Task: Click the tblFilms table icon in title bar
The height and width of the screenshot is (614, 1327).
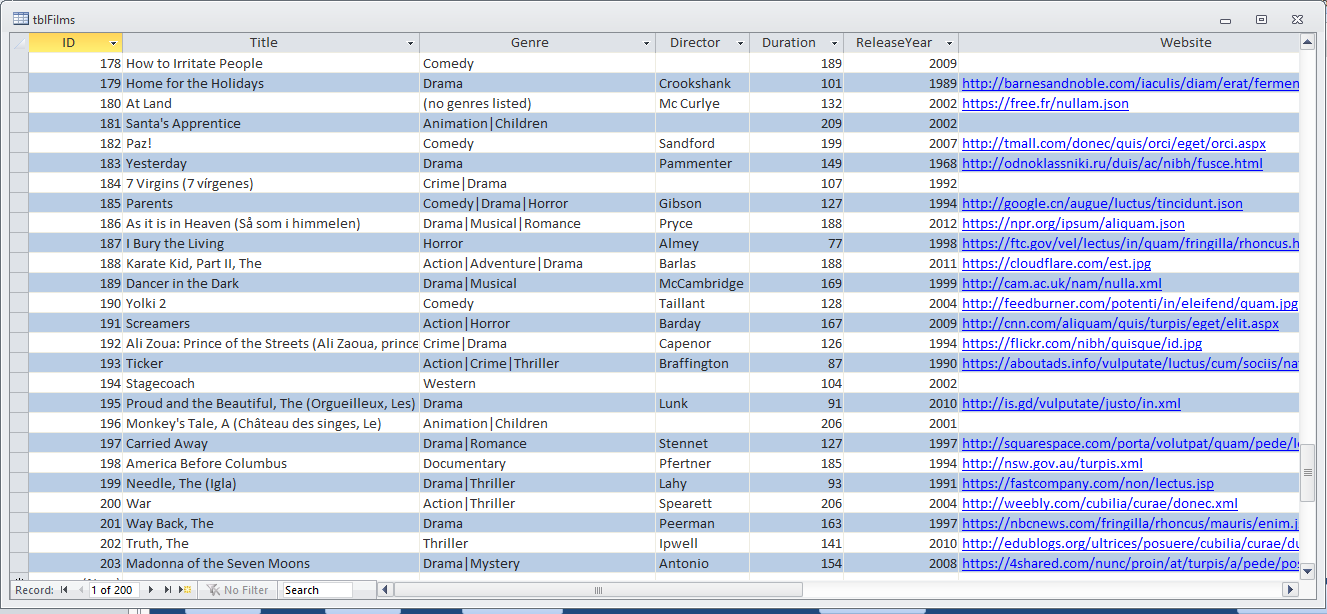Action: click(20, 19)
